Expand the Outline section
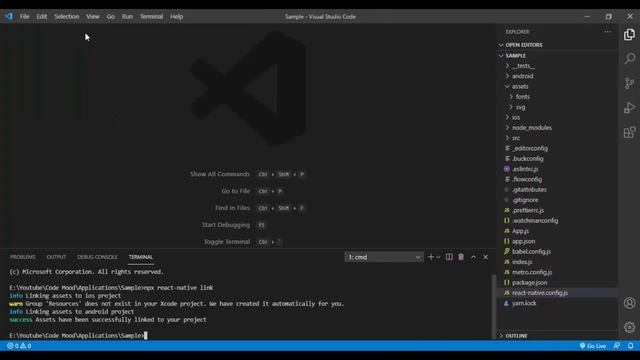Image resolution: width=640 pixels, height=360 pixels. click(558, 336)
